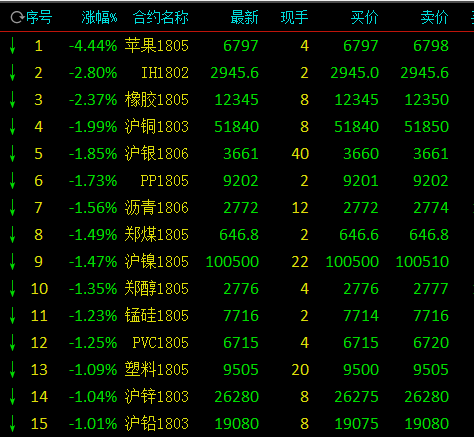Sort by the 最新 column header
474x437 pixels.
click(x=244, y=17)
